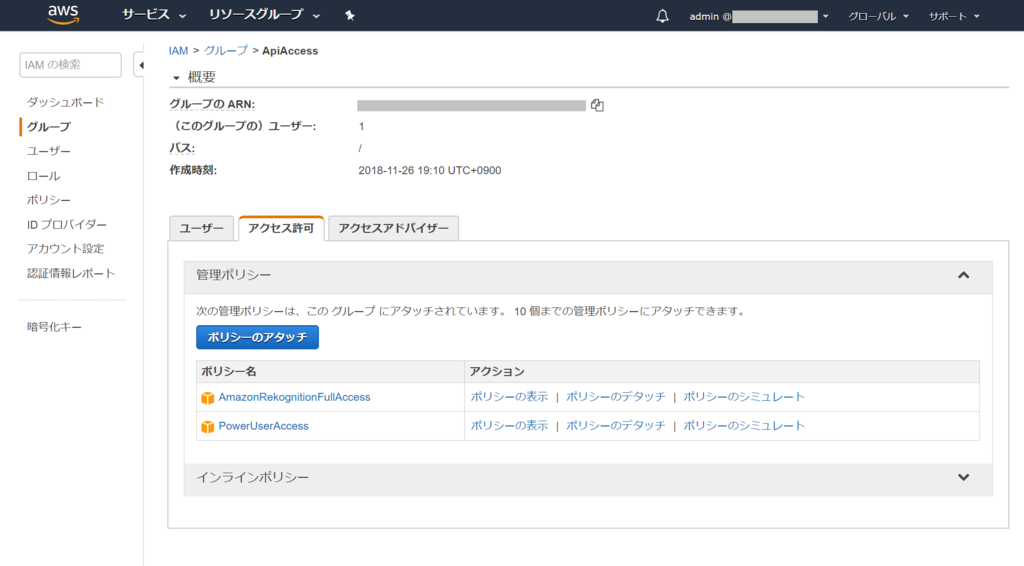Click the パス label
Image resolution: width=1024 pixels, height=566 pixels.
182,148
